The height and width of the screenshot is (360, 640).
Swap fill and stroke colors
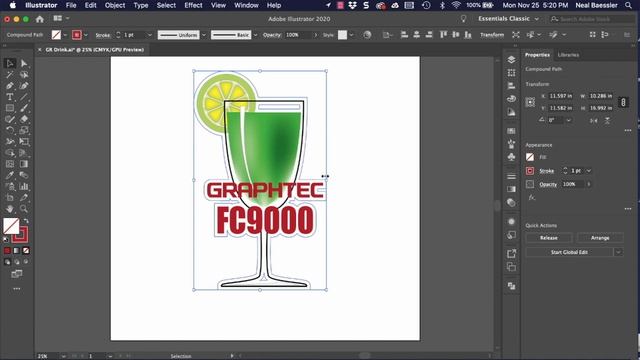[26, 221]
